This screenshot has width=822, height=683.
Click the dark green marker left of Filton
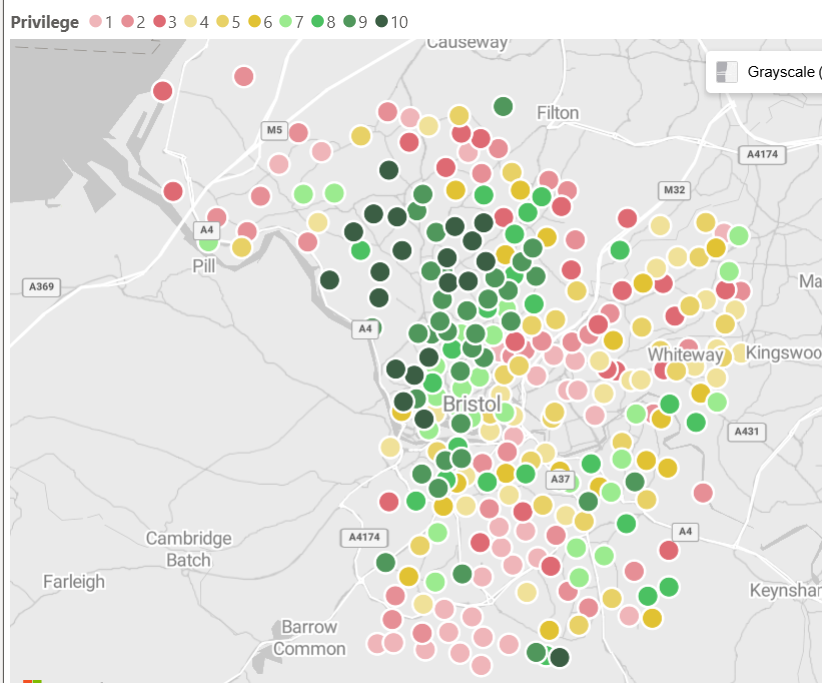coord(503,106)
